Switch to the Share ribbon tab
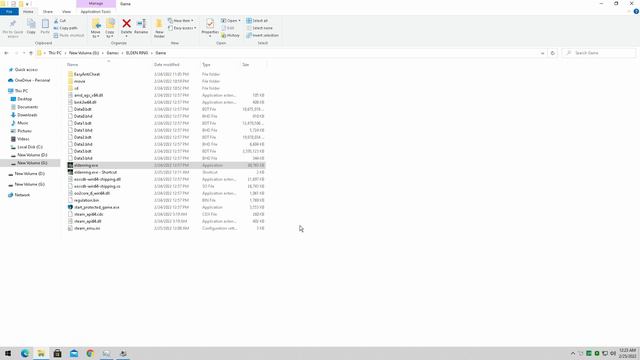 point(48,11)
